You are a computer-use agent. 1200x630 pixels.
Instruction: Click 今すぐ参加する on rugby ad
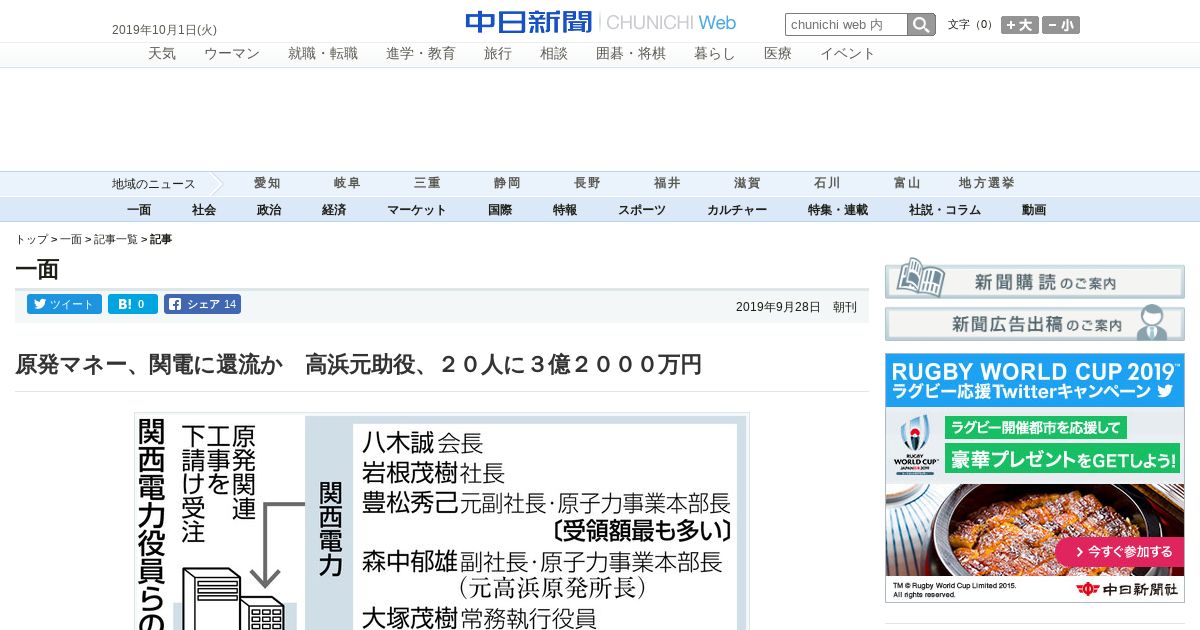point(1119,552)
